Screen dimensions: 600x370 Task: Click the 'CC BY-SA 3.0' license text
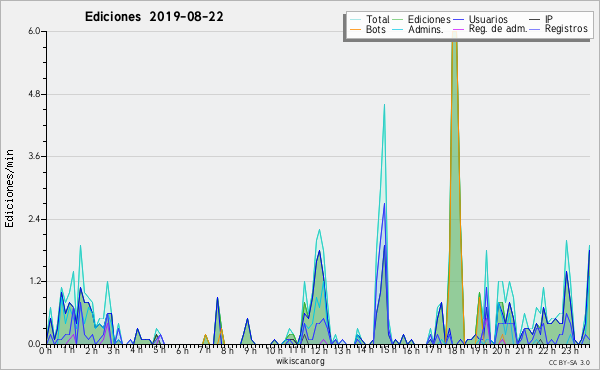coord(569,363)
